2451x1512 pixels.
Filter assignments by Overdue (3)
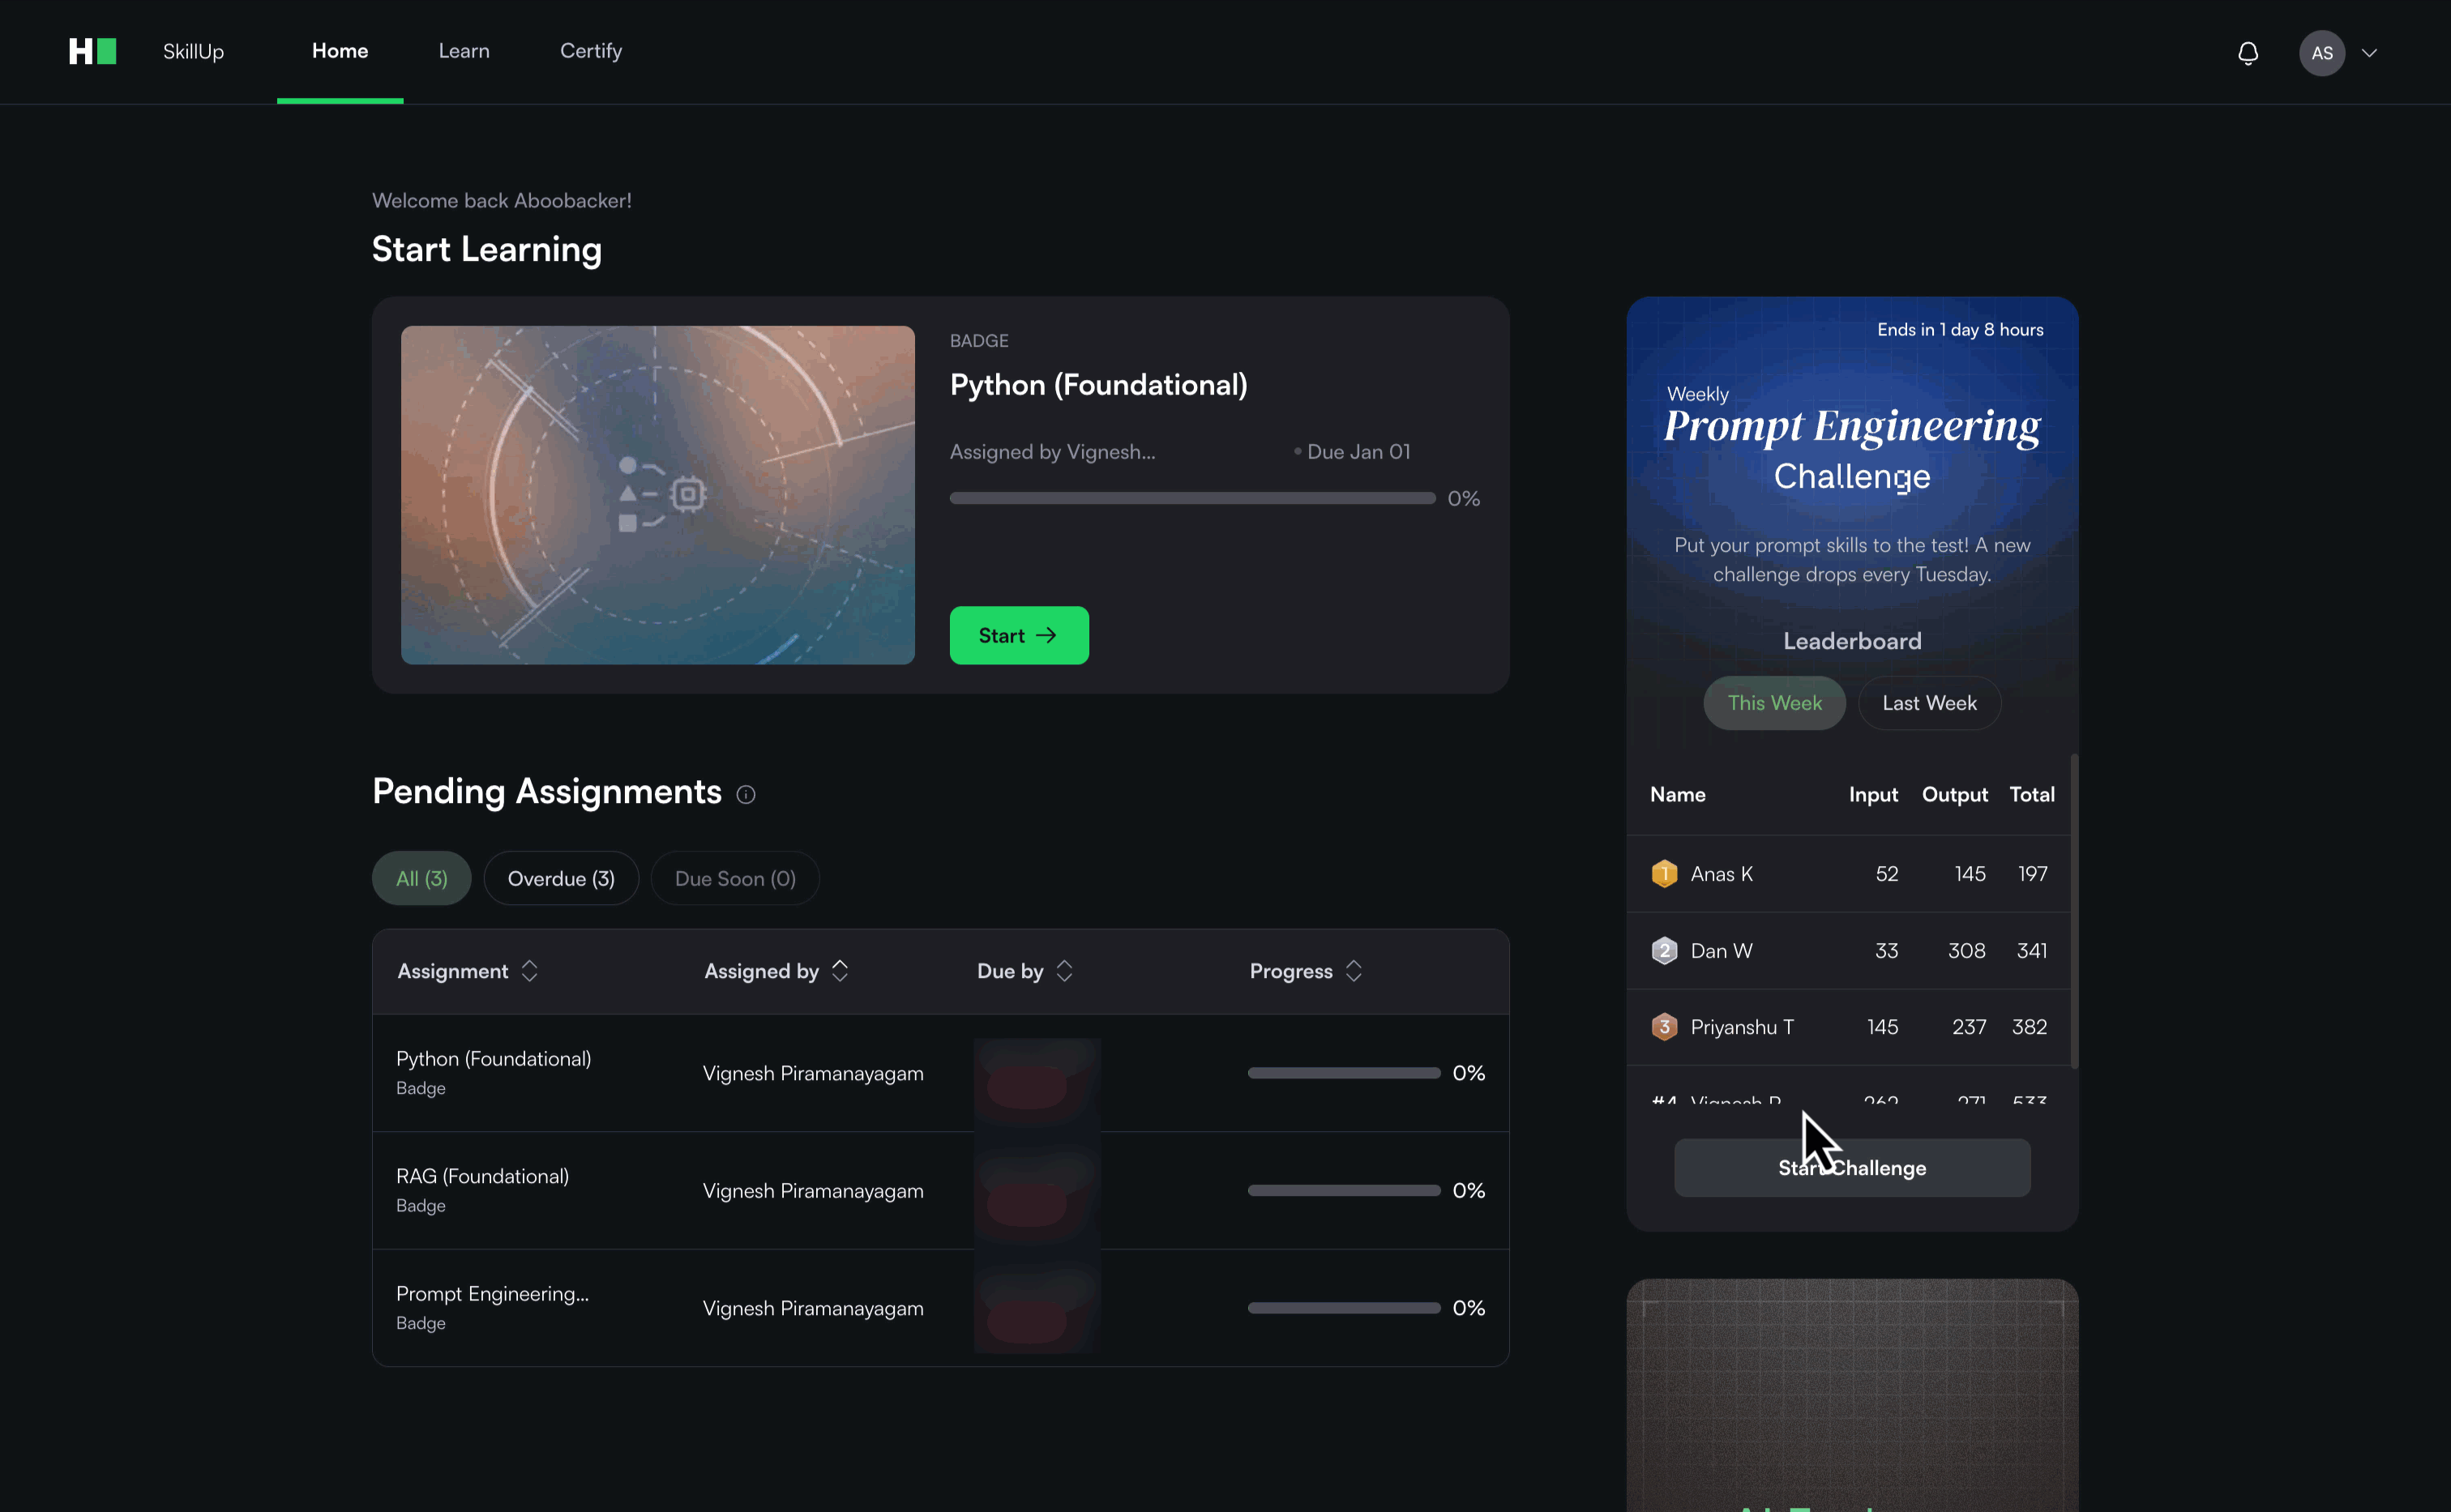[x=561, y=878]
